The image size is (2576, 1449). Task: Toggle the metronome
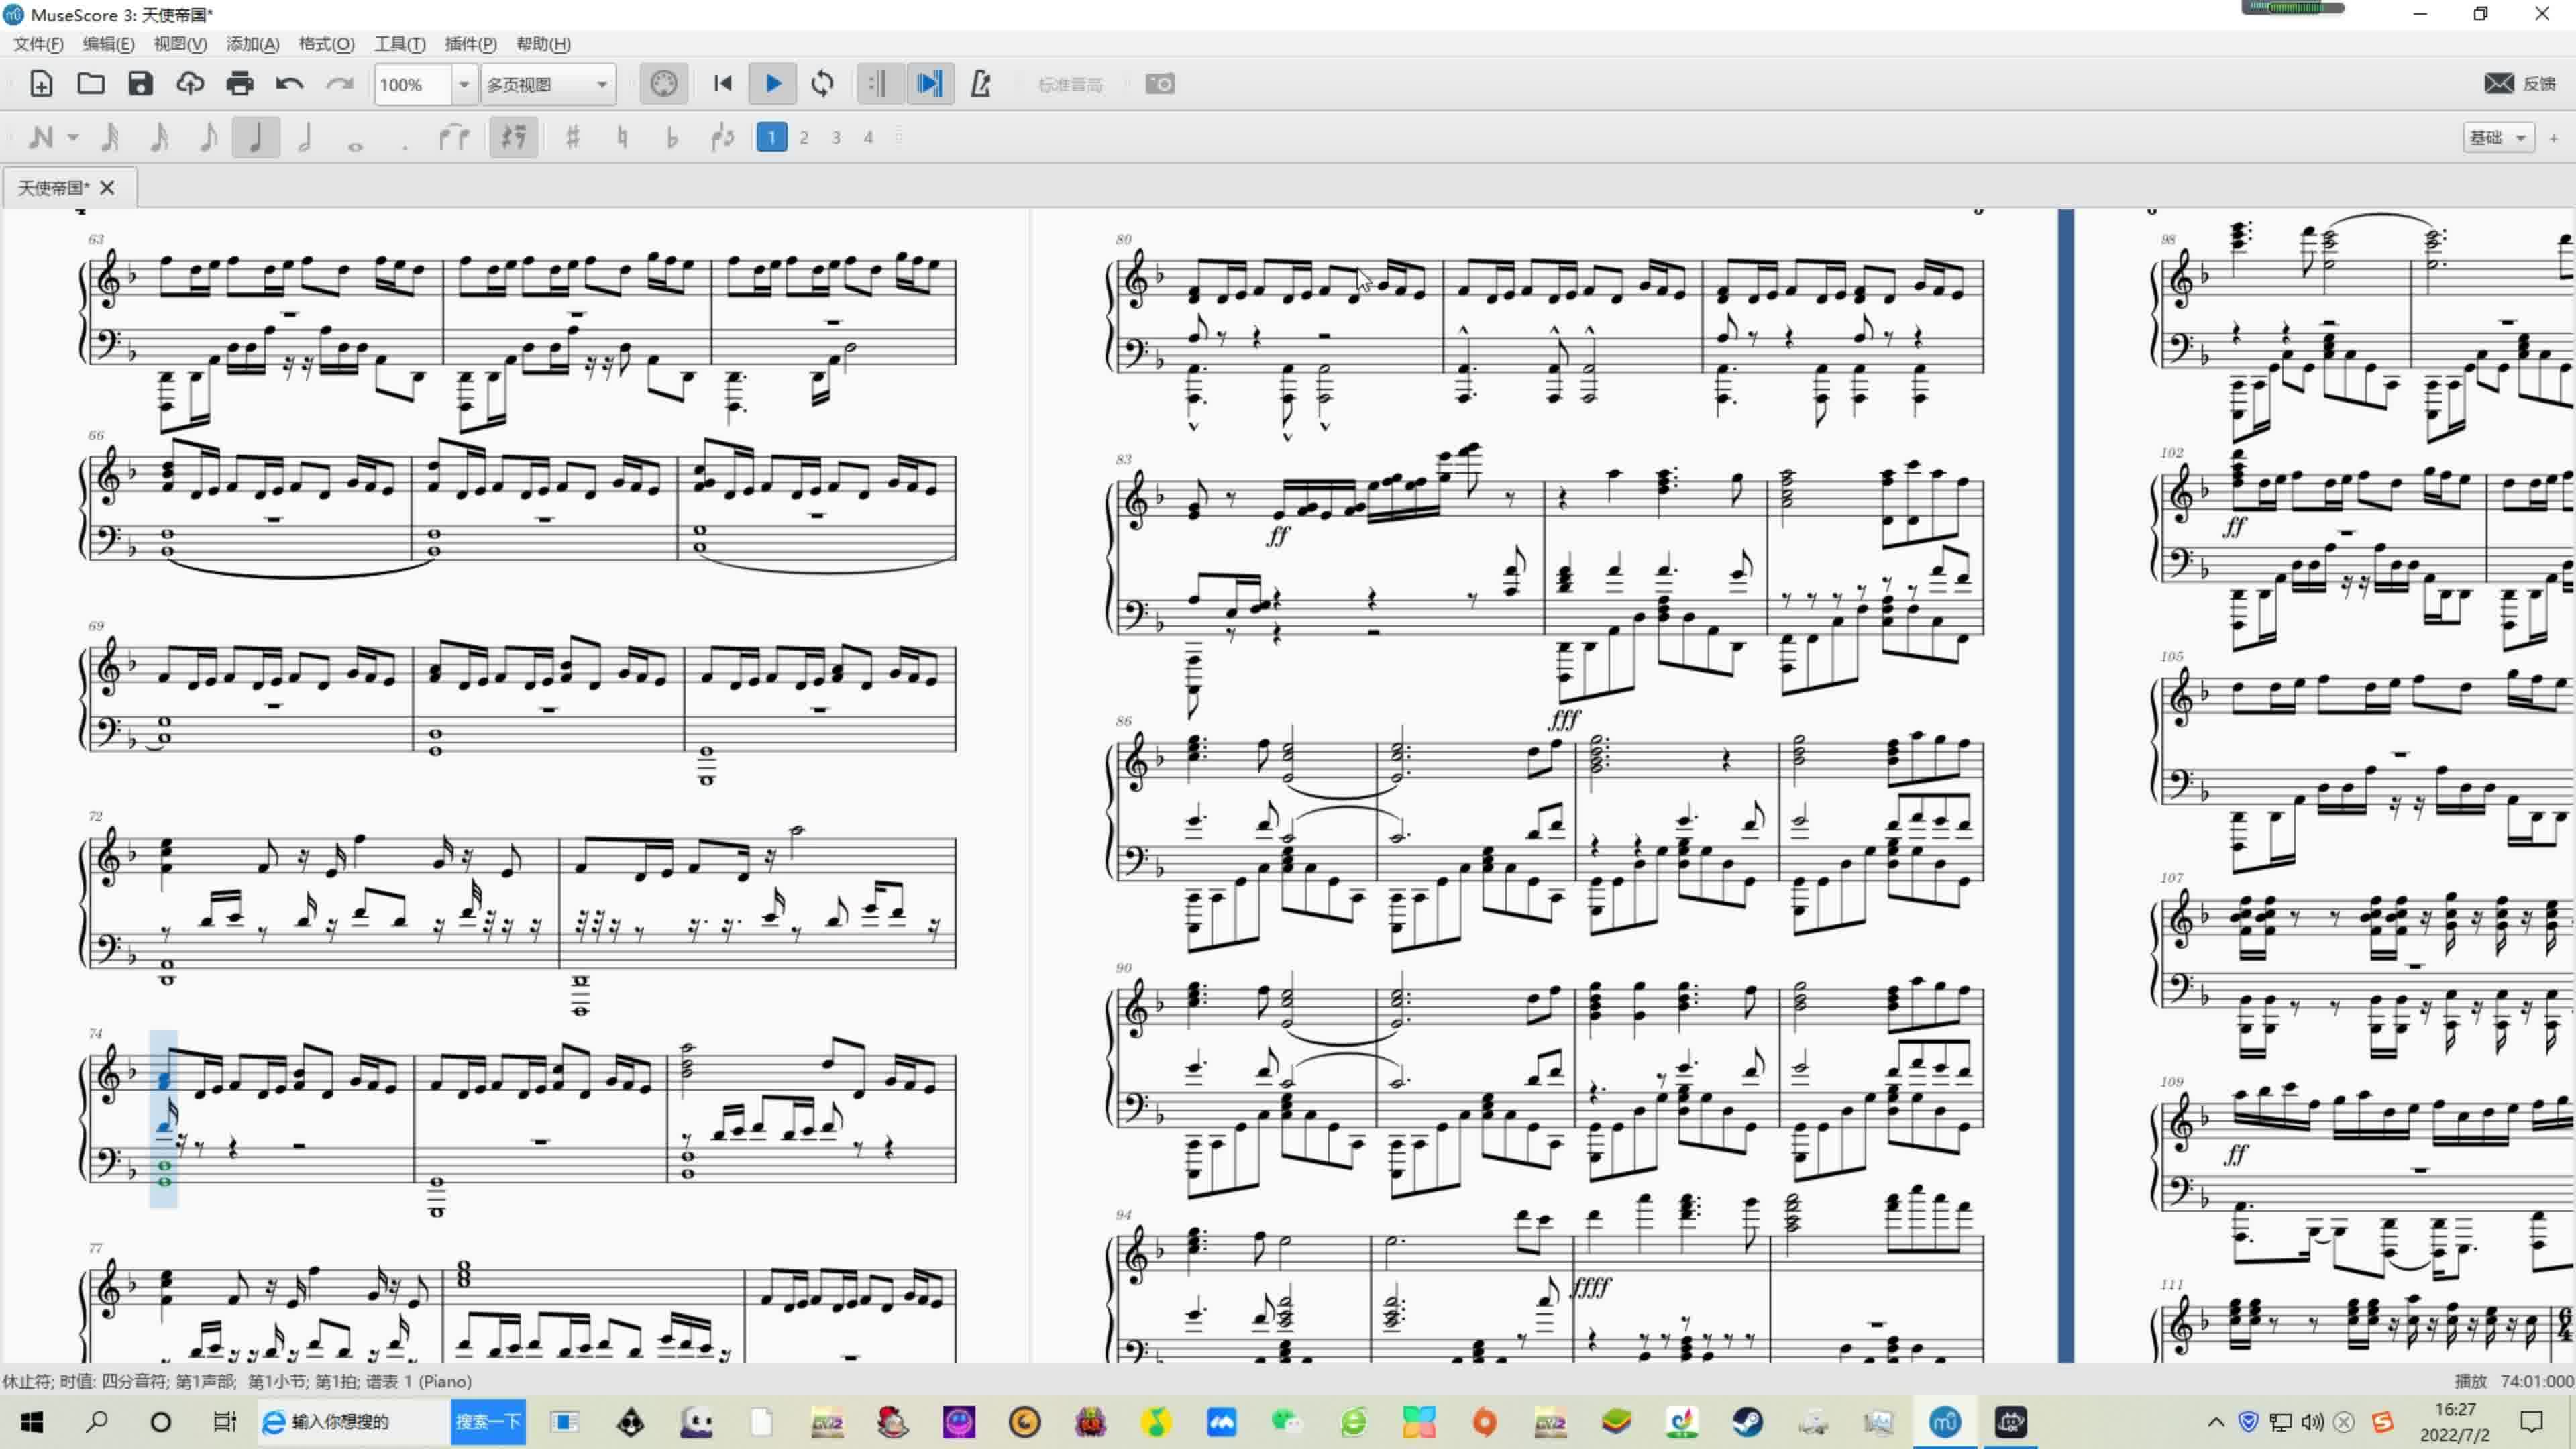point(981,84)
